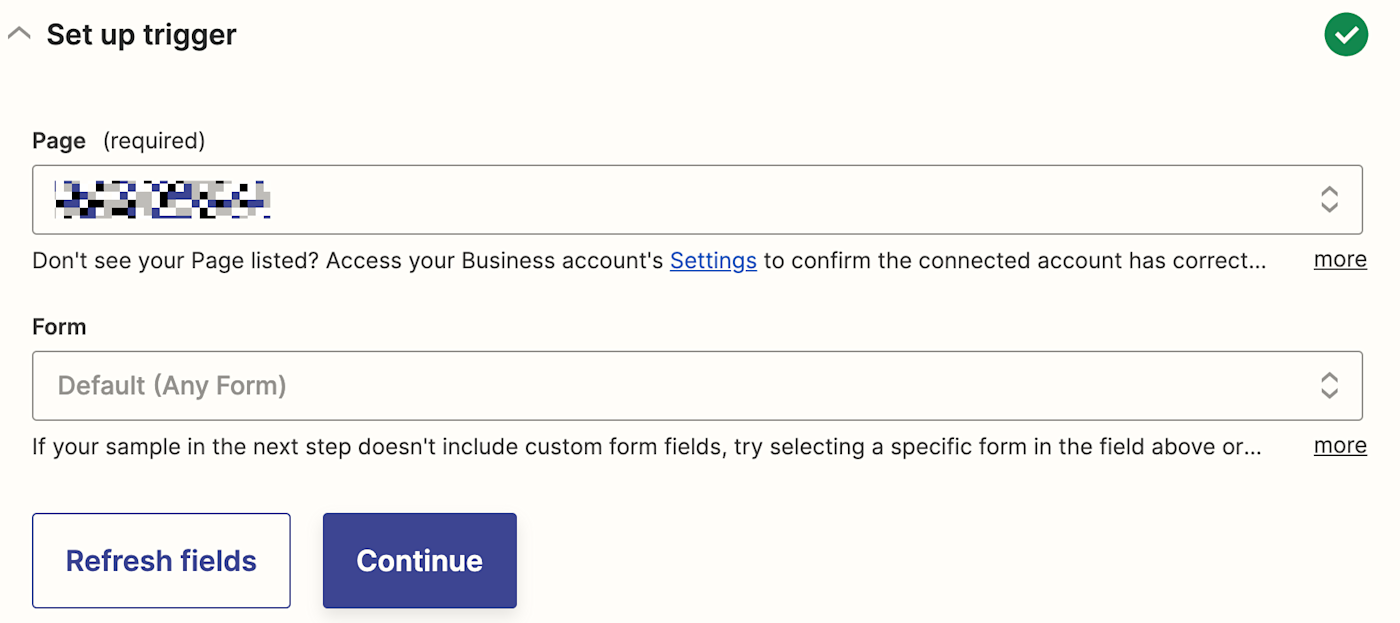
Task: Open the Default (Any Form) dropdown
Action: 697,385
